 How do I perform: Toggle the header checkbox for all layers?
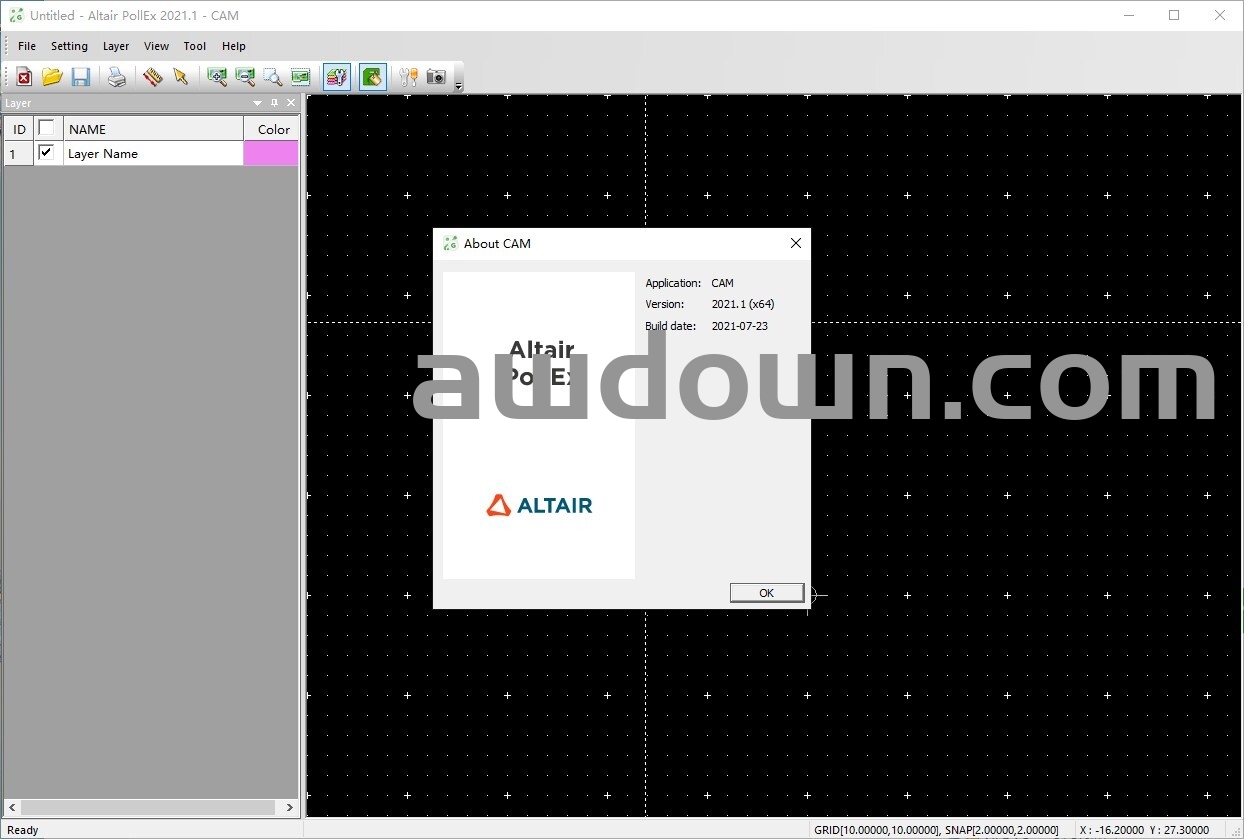tap(46, 128)
